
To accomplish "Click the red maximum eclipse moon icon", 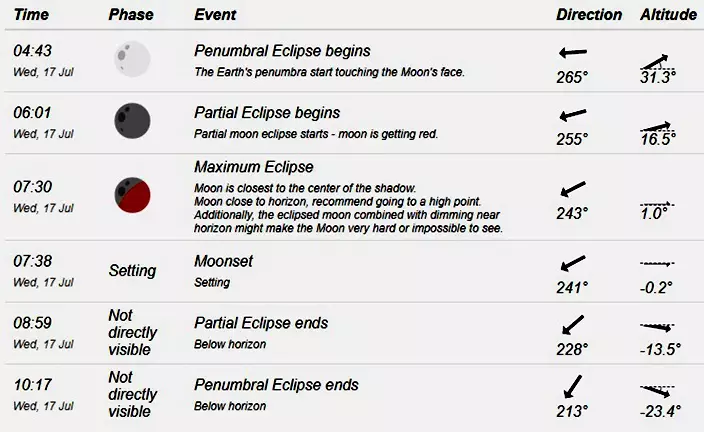I will point(132,195).
